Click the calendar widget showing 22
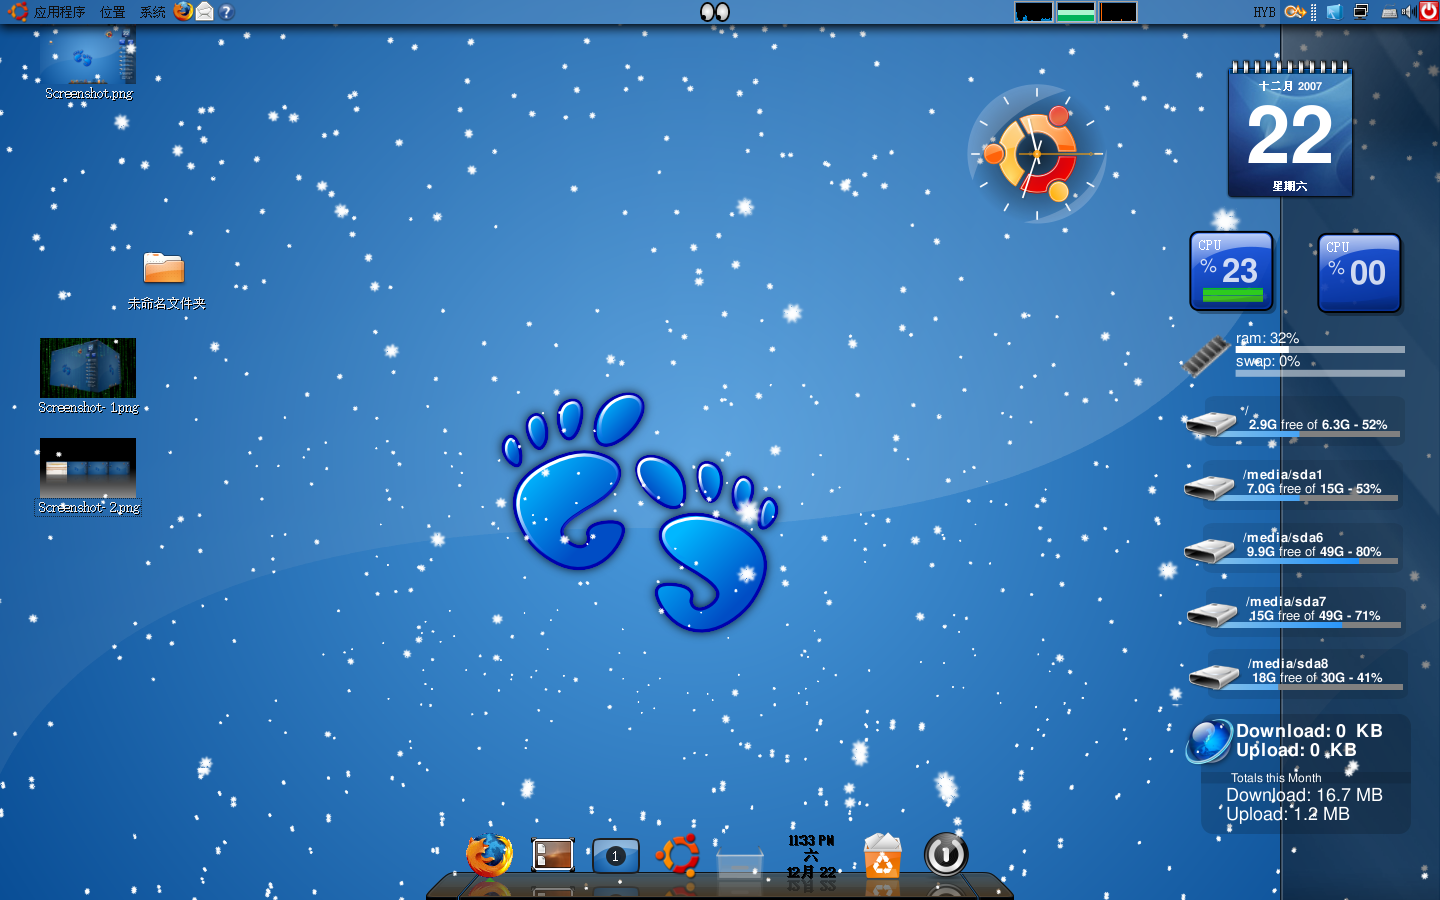Screen dimensions: 1440x900 (1290, 129)
